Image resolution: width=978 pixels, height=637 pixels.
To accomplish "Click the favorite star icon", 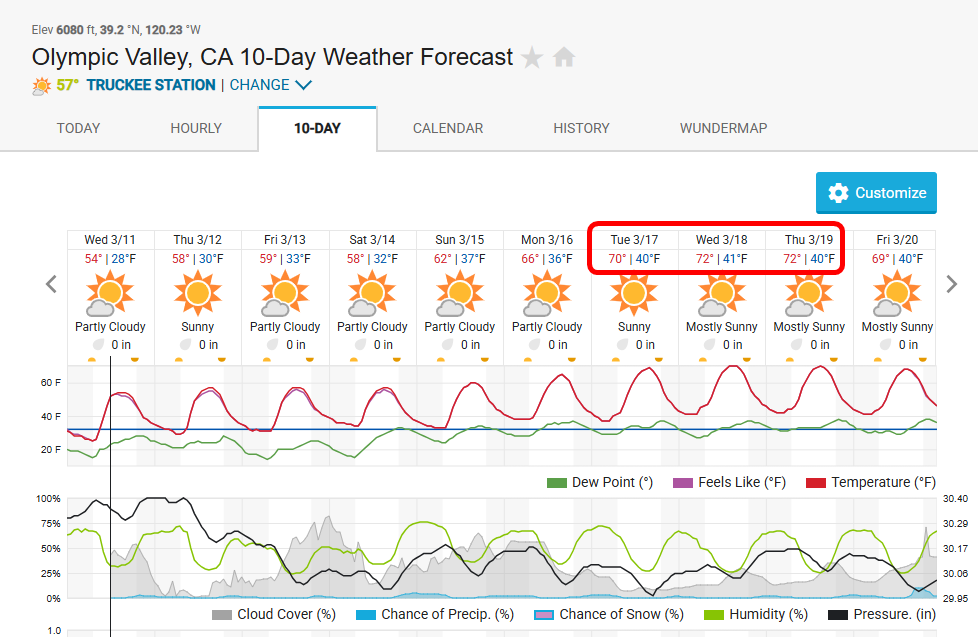I will [532, 58].
